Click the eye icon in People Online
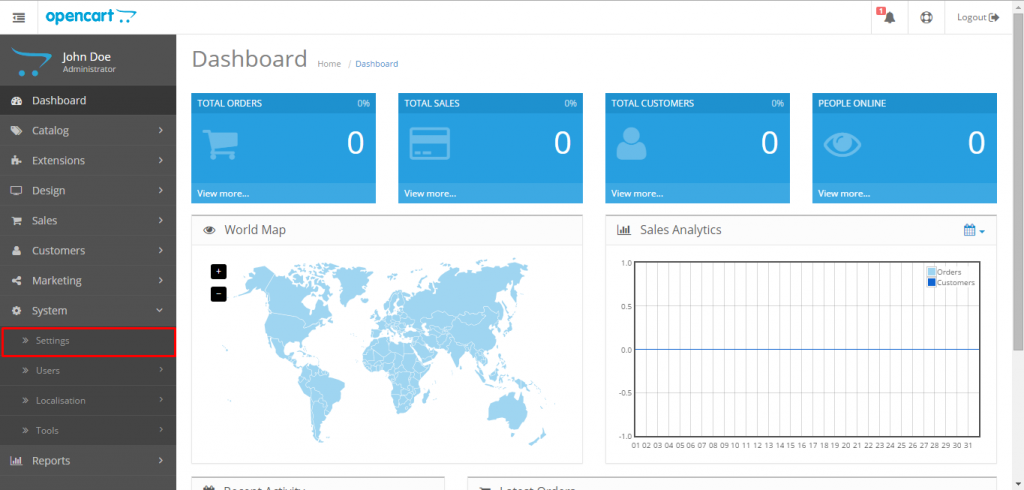Image resolution: width=1024 pixels, height=490 pixels. pos(842,144)
